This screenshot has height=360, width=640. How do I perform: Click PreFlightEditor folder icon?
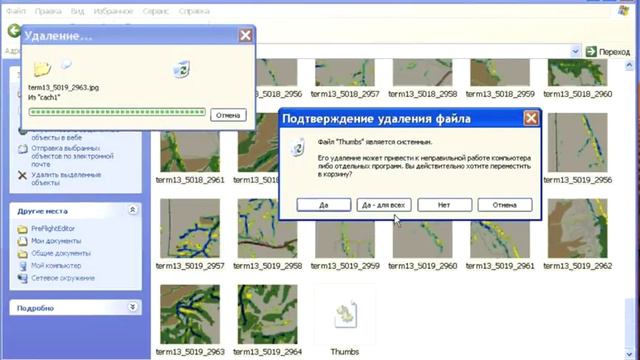(22, 229)
